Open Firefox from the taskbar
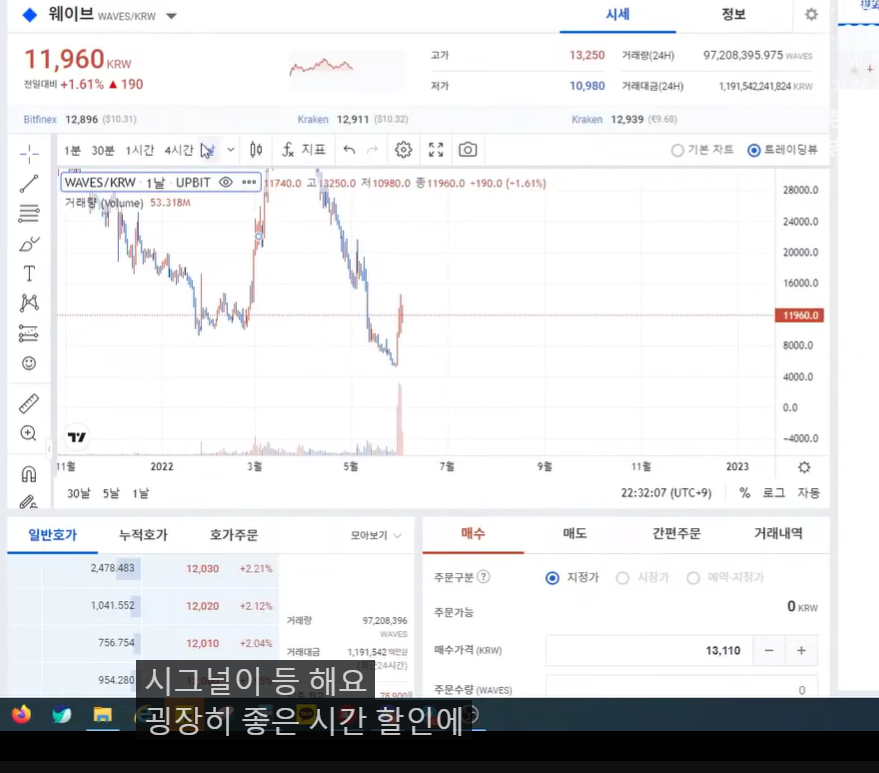879x773 pixels. 21,715
